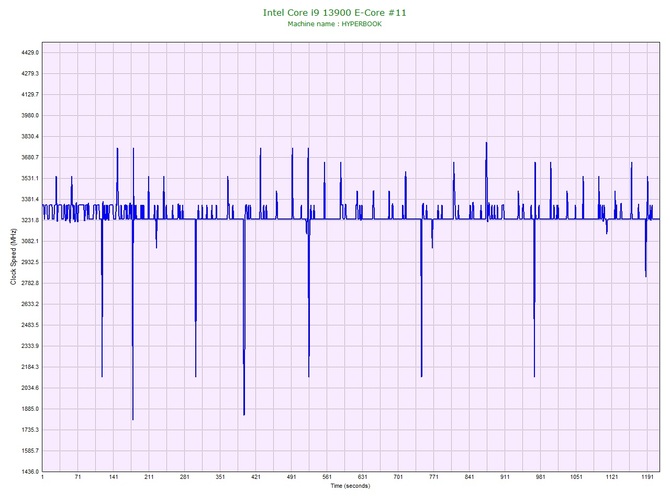Screen dimensions: 670x503
Task: Select the 631 seconds x-axis label
Action: pyautogui.click(x=362, y=477)
